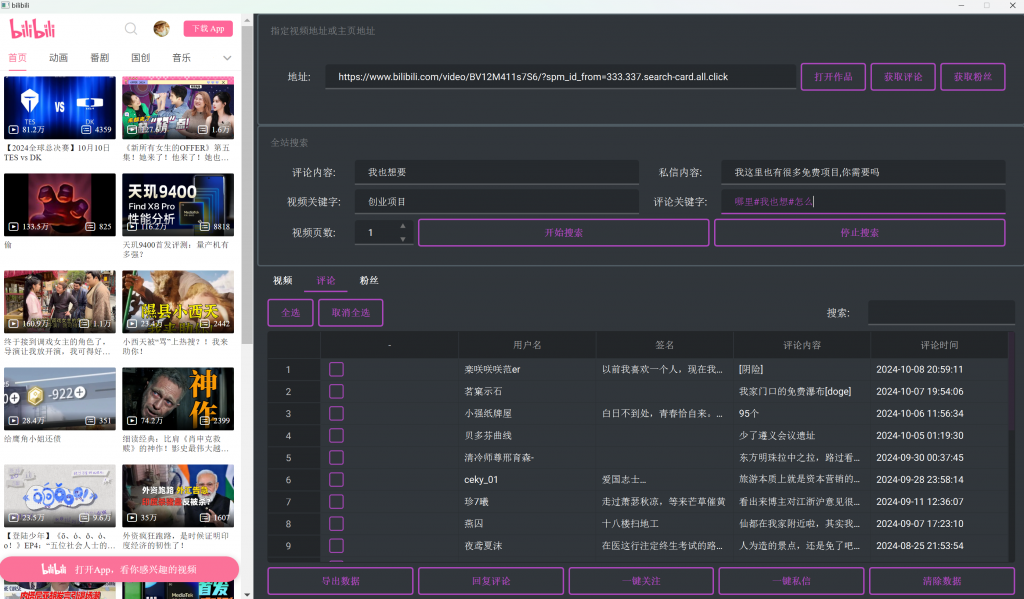The height and width of the screenshot is (599, 1024).
Task: Click the 地址 URL input field
Action: pyautogui.click(x=560, y=76)
